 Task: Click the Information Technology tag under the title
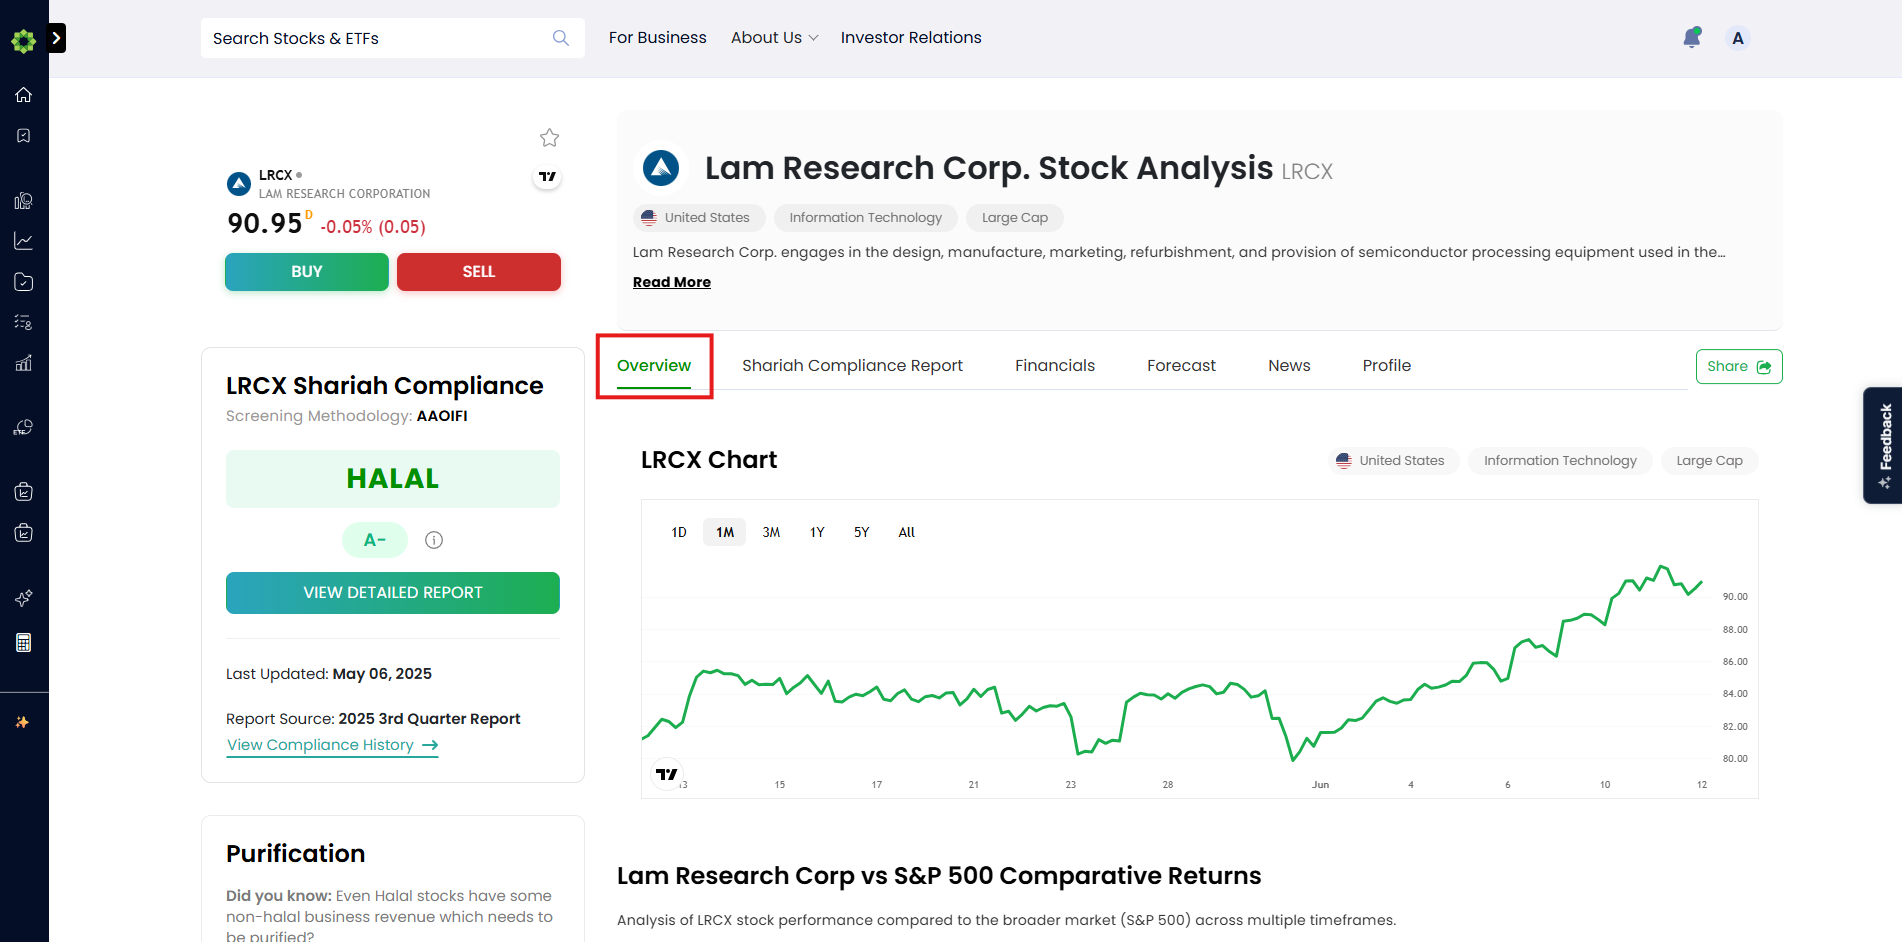click(866, 218)
